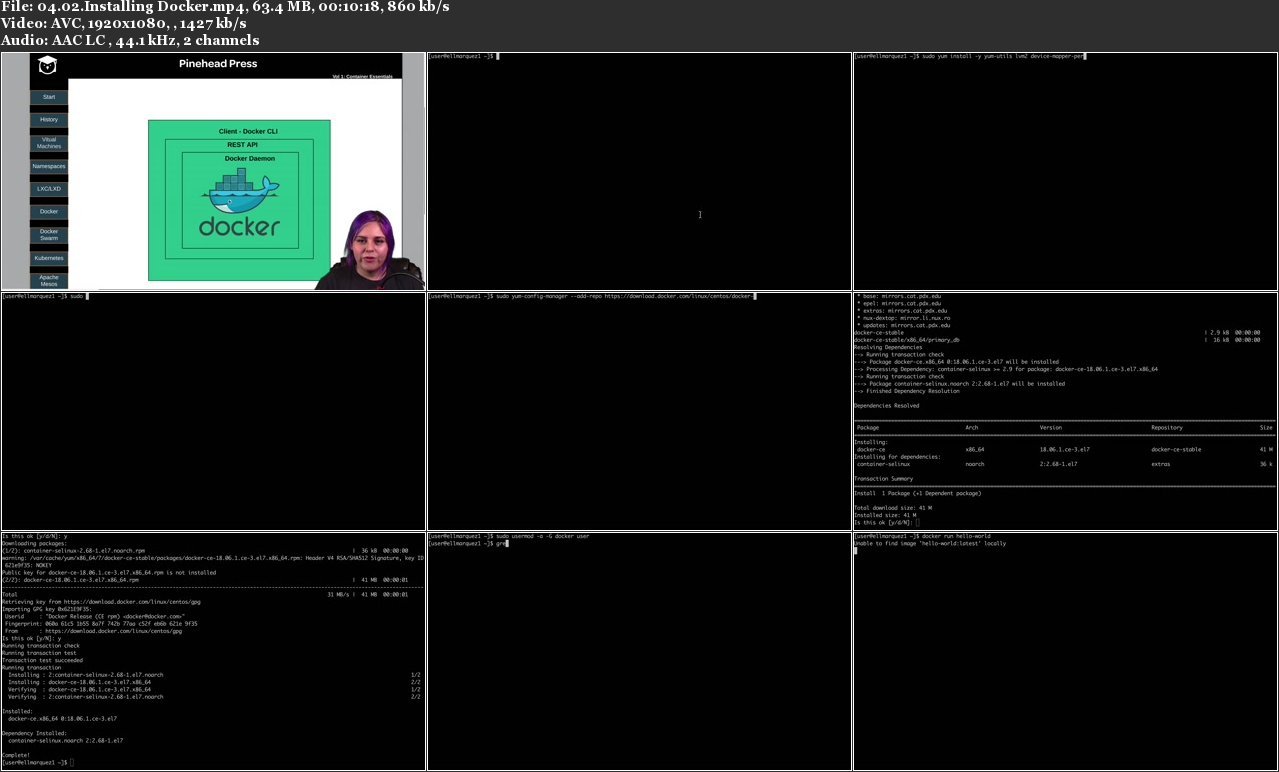
Task: Click 'sudo yum-config-manager --add-repo' command line
Action: pyautogui.click(x=591, y=296)
